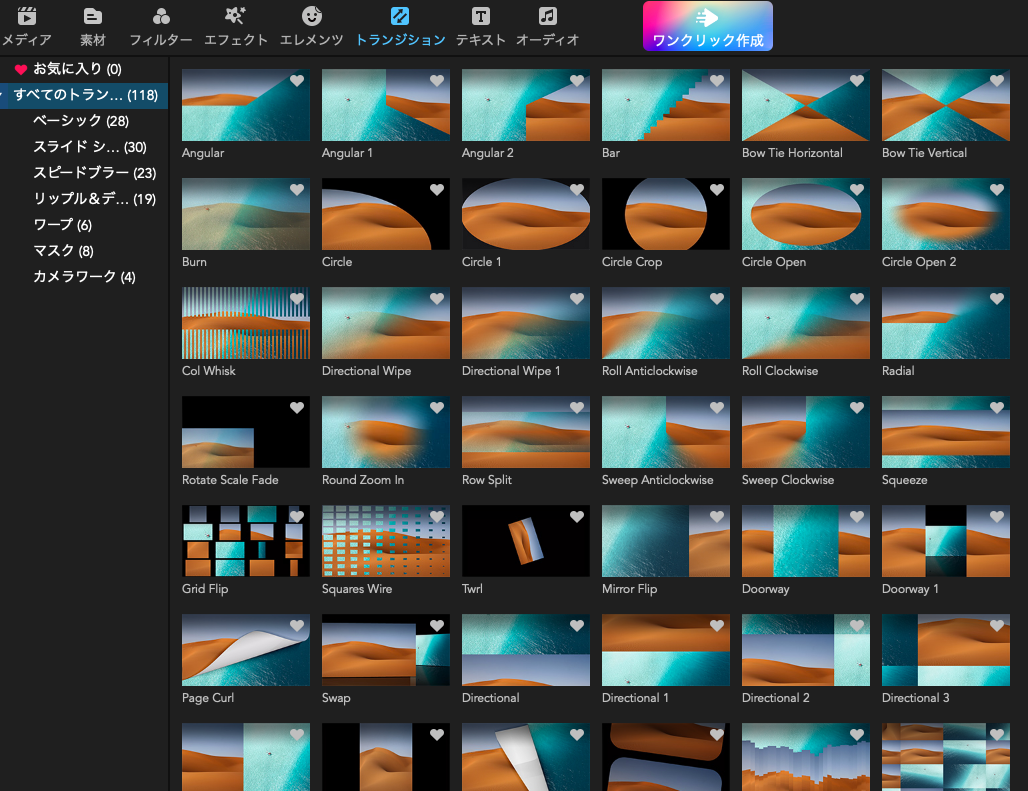The width and height of the screenshot is (1028, 791).
Task: Favorite the Angular transition with its heart
Action: tap(297, 81)
